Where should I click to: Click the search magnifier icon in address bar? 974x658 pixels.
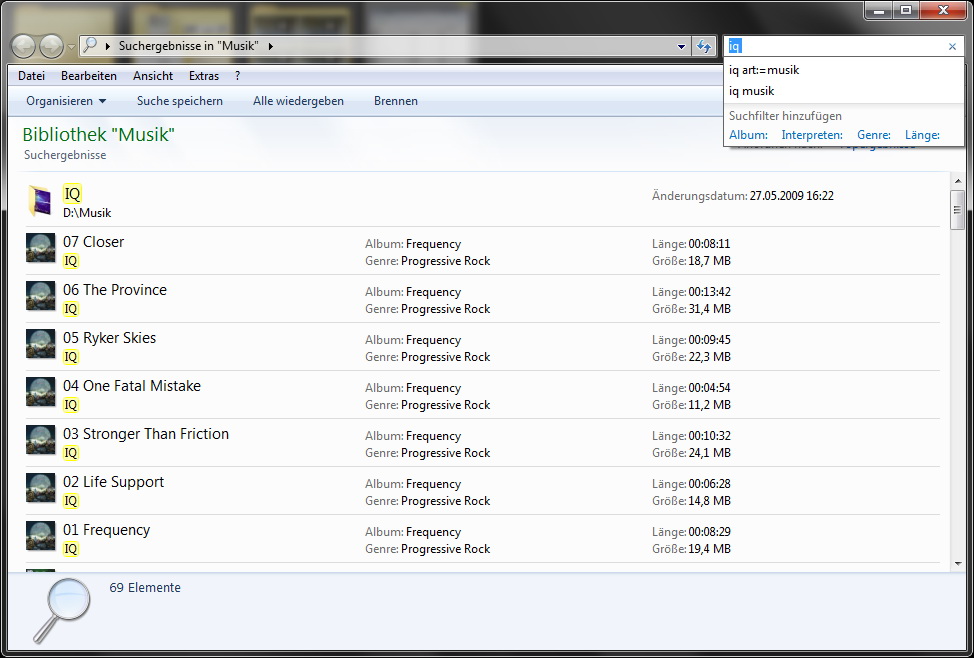click(91, 45)
